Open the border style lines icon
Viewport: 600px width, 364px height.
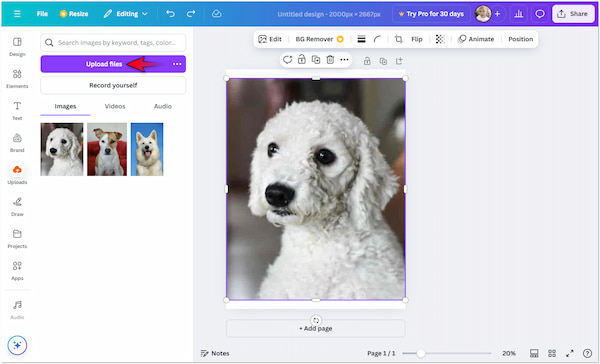click(361, 39)
